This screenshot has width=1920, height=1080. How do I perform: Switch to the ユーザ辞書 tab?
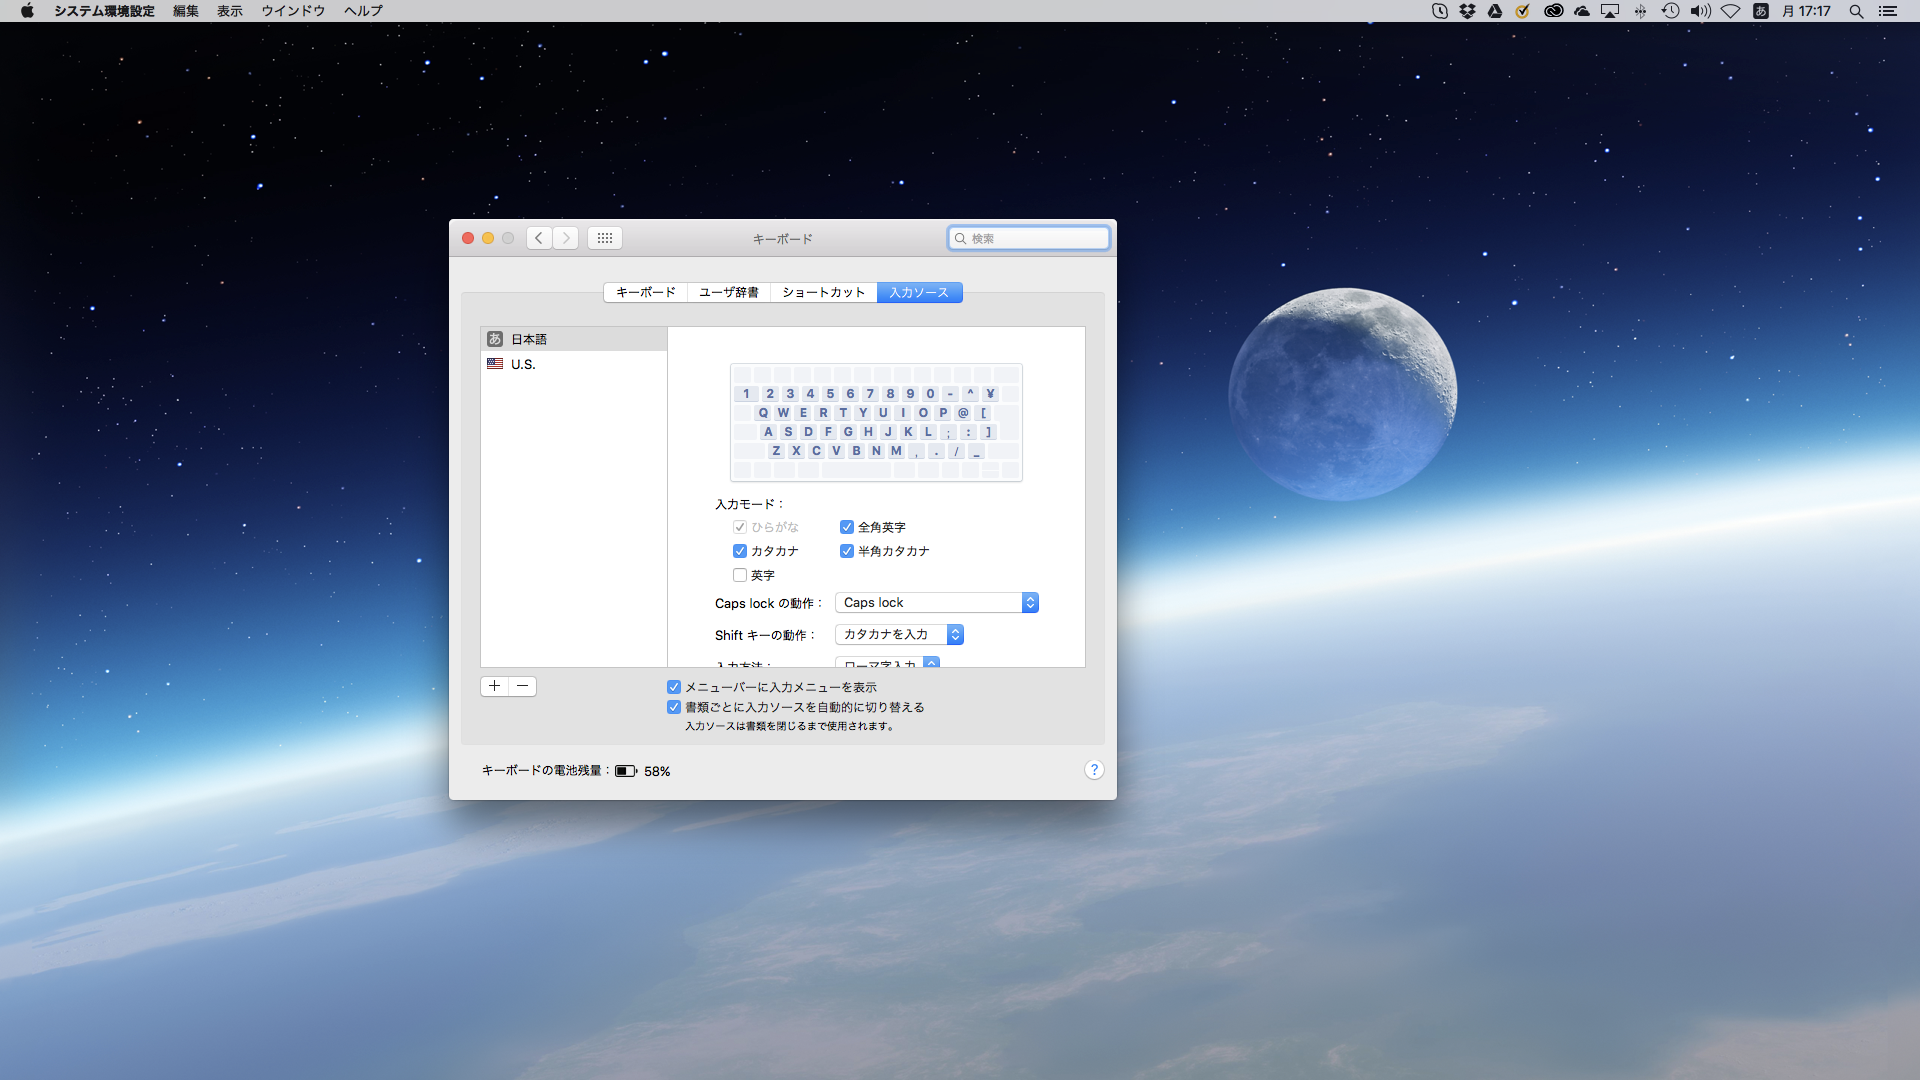(x=728, y=292)
